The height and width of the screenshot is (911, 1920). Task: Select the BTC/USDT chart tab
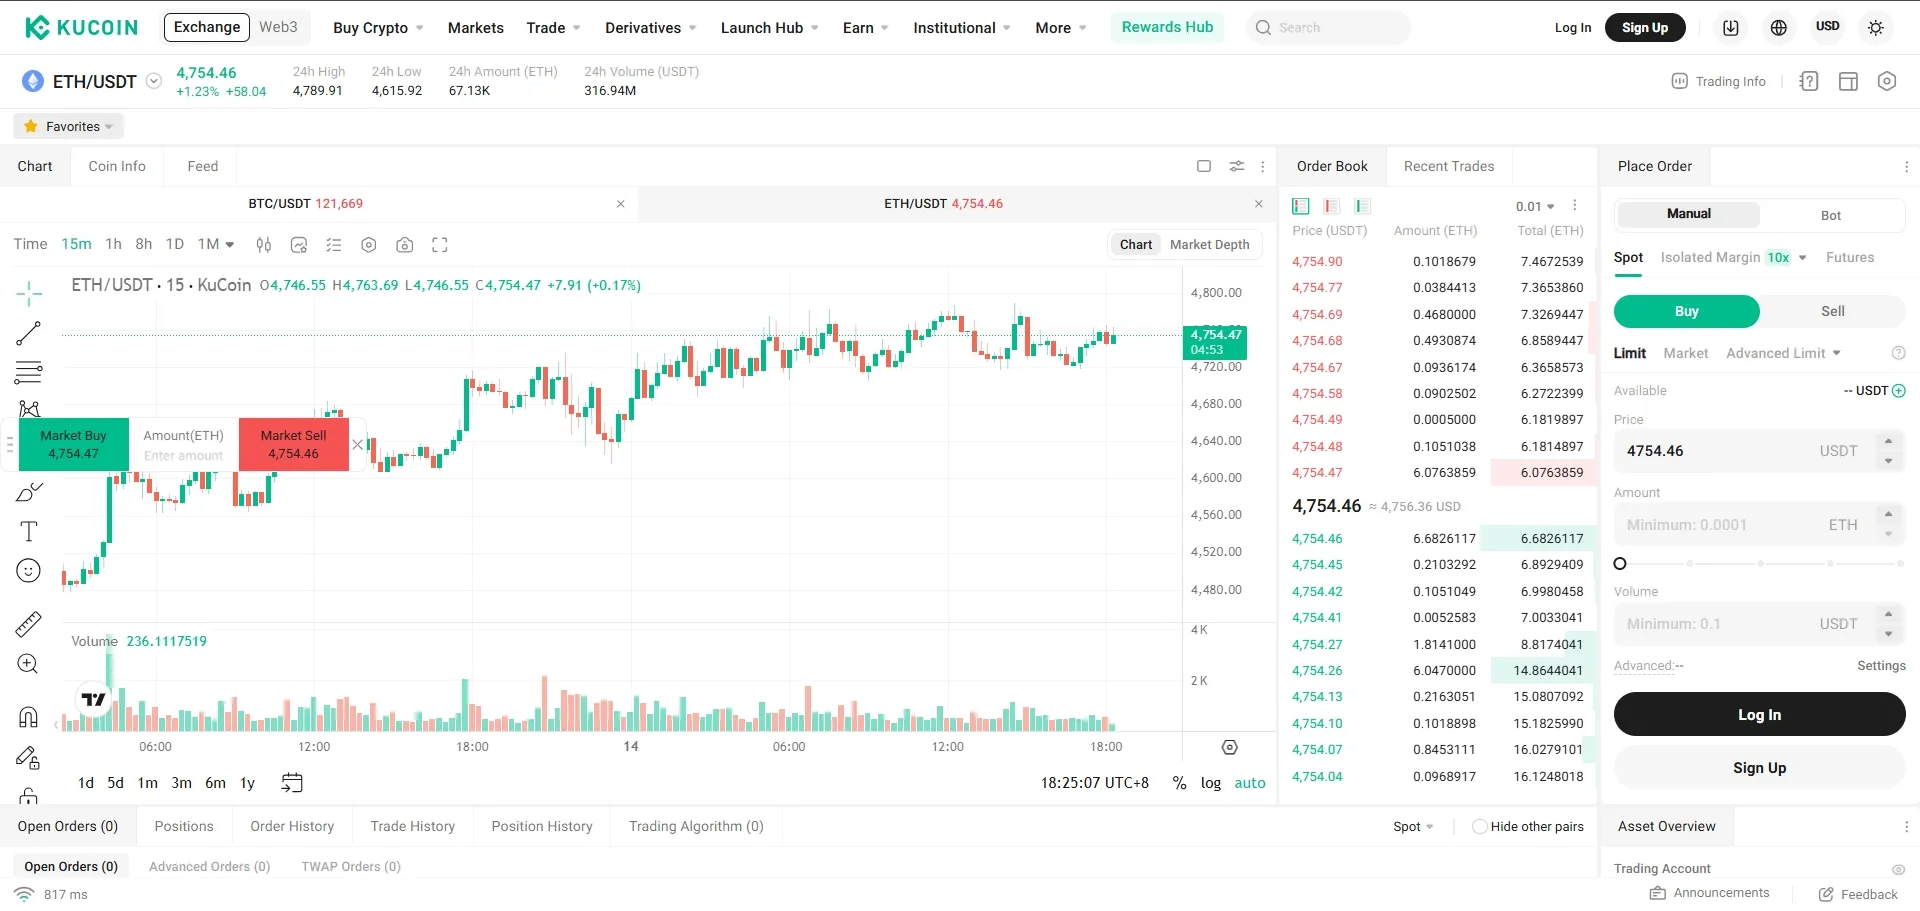pos(306,204)
